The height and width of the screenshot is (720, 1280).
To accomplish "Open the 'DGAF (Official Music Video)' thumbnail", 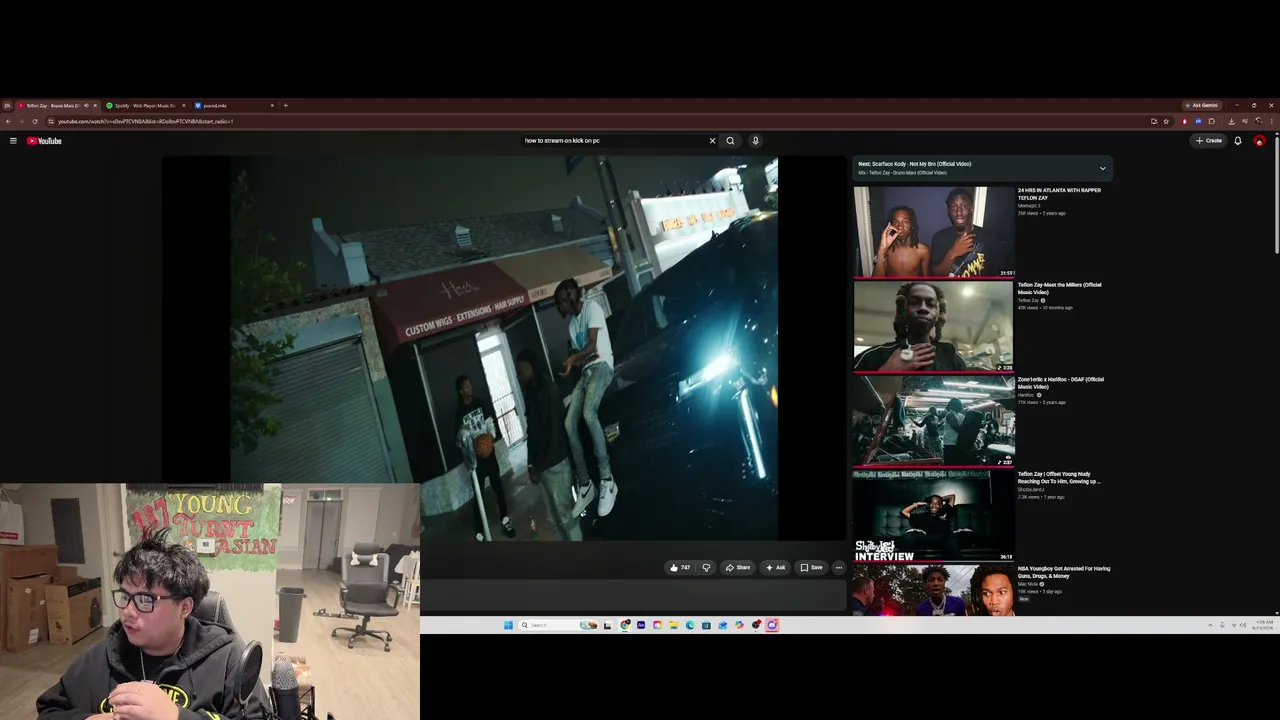I will click(x=934, y=421).
